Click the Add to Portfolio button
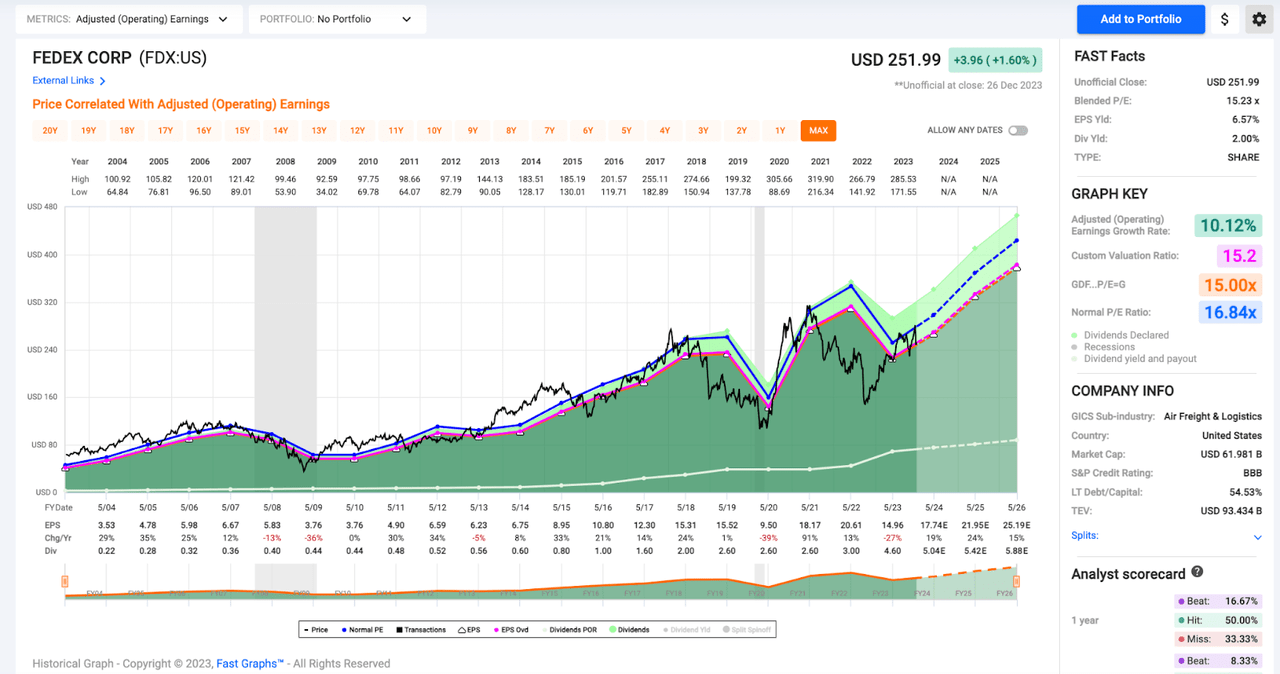This screenshot has height=674, width=1280. pyautogui.click(x=1140, y=19)
